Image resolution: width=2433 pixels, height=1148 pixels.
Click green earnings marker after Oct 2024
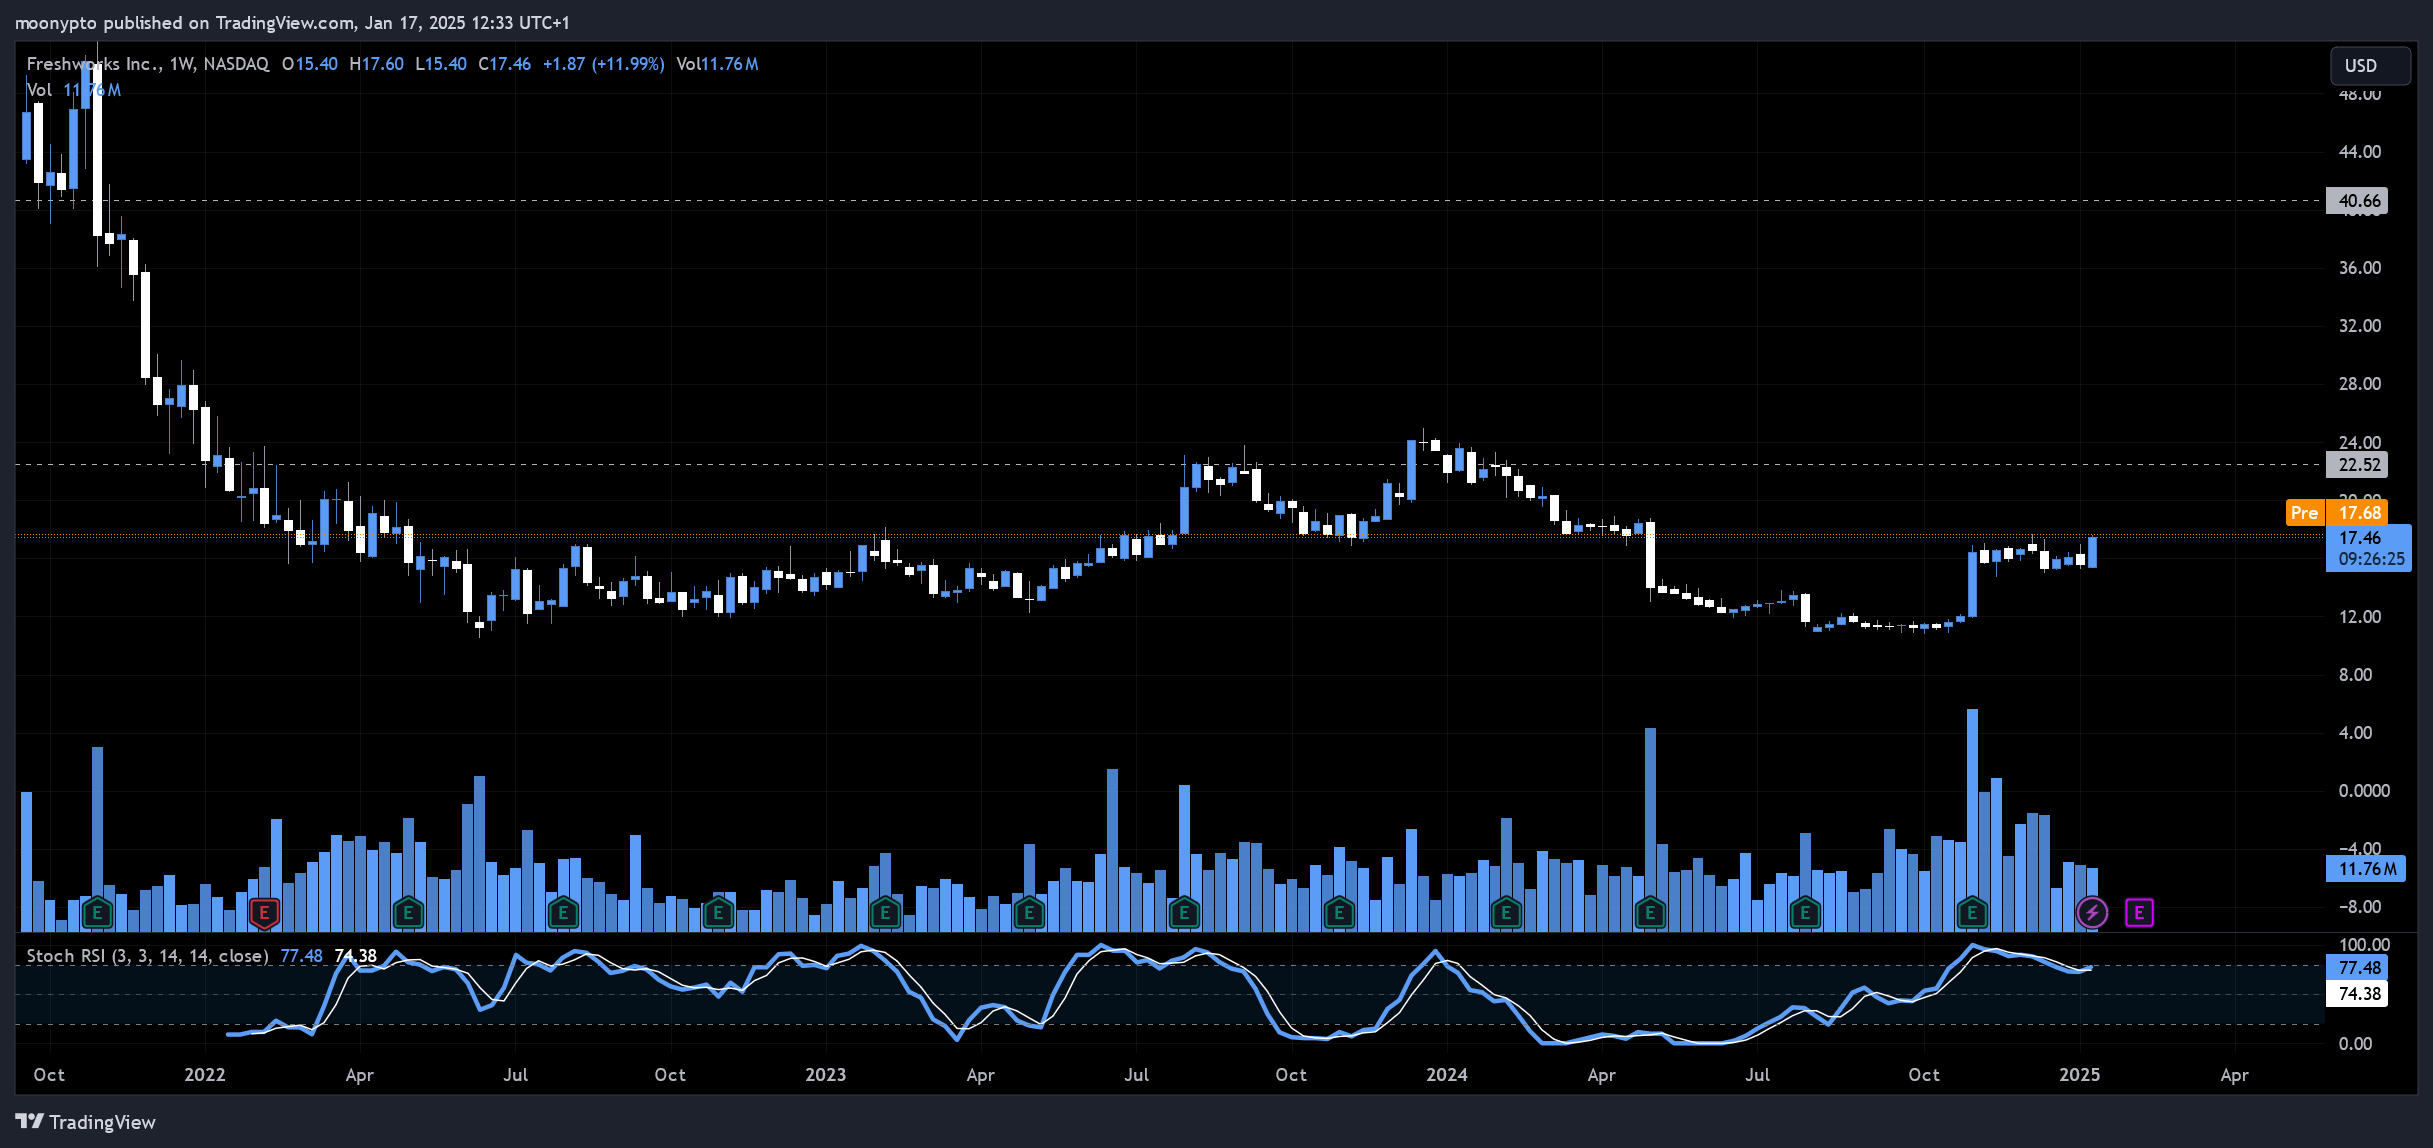click(x=1972, y=912)
